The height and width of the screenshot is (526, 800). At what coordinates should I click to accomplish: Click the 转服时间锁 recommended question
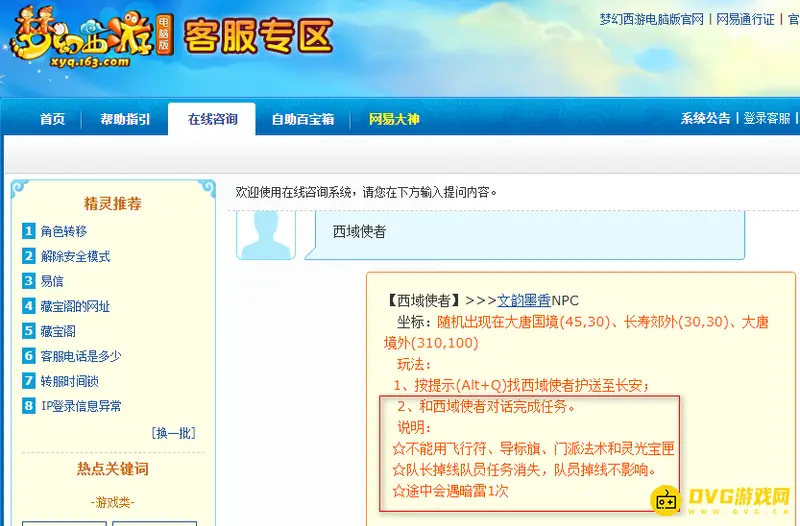(70, 381)
